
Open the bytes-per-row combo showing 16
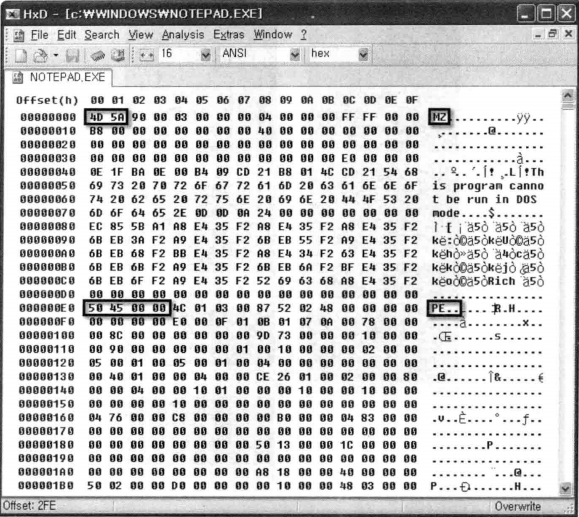(x=205, y=55)
